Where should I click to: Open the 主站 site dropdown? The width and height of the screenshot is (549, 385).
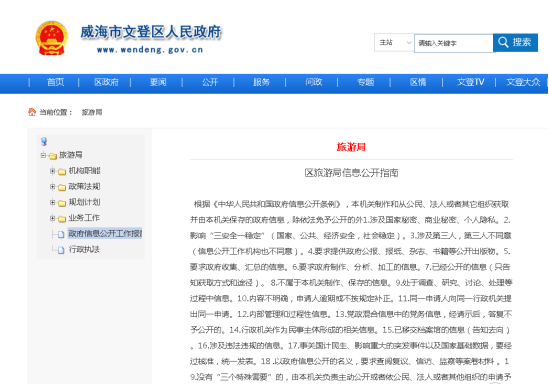click(x=394, y=43)
